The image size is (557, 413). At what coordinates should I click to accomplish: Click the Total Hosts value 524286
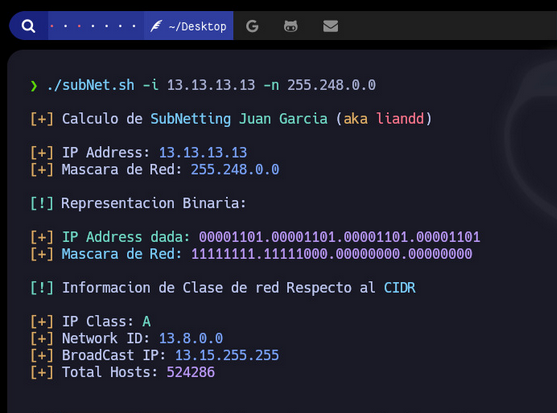point(191,372)
